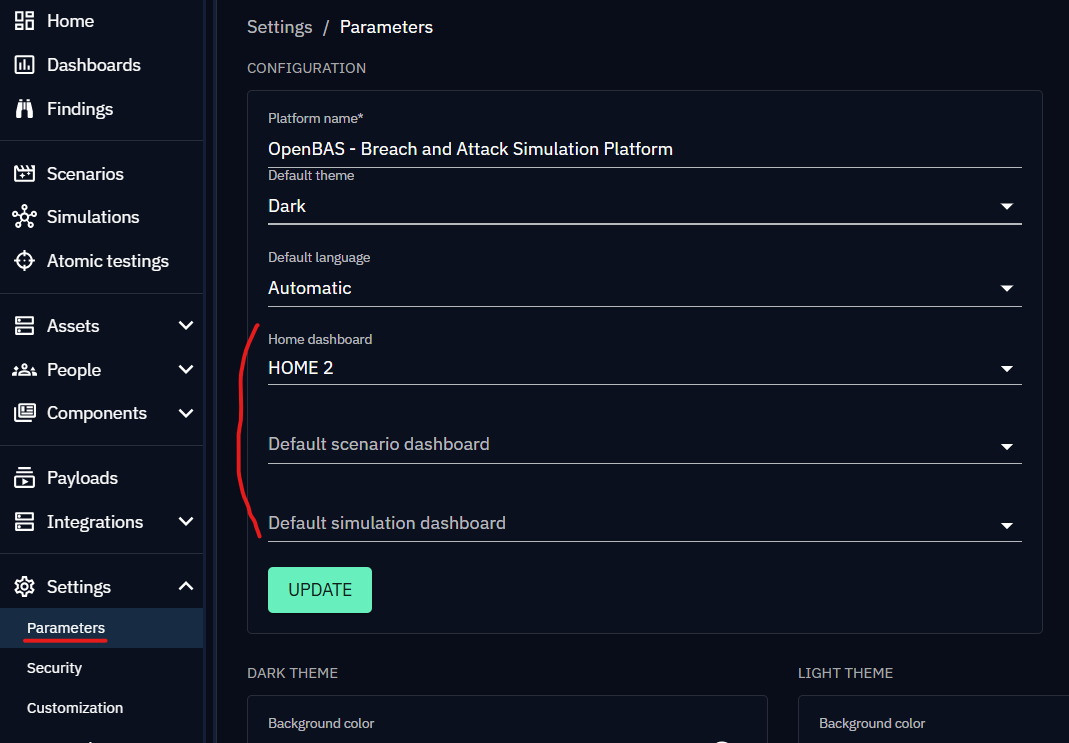
Task: Click the Settings gear icon
Action: 24,587
